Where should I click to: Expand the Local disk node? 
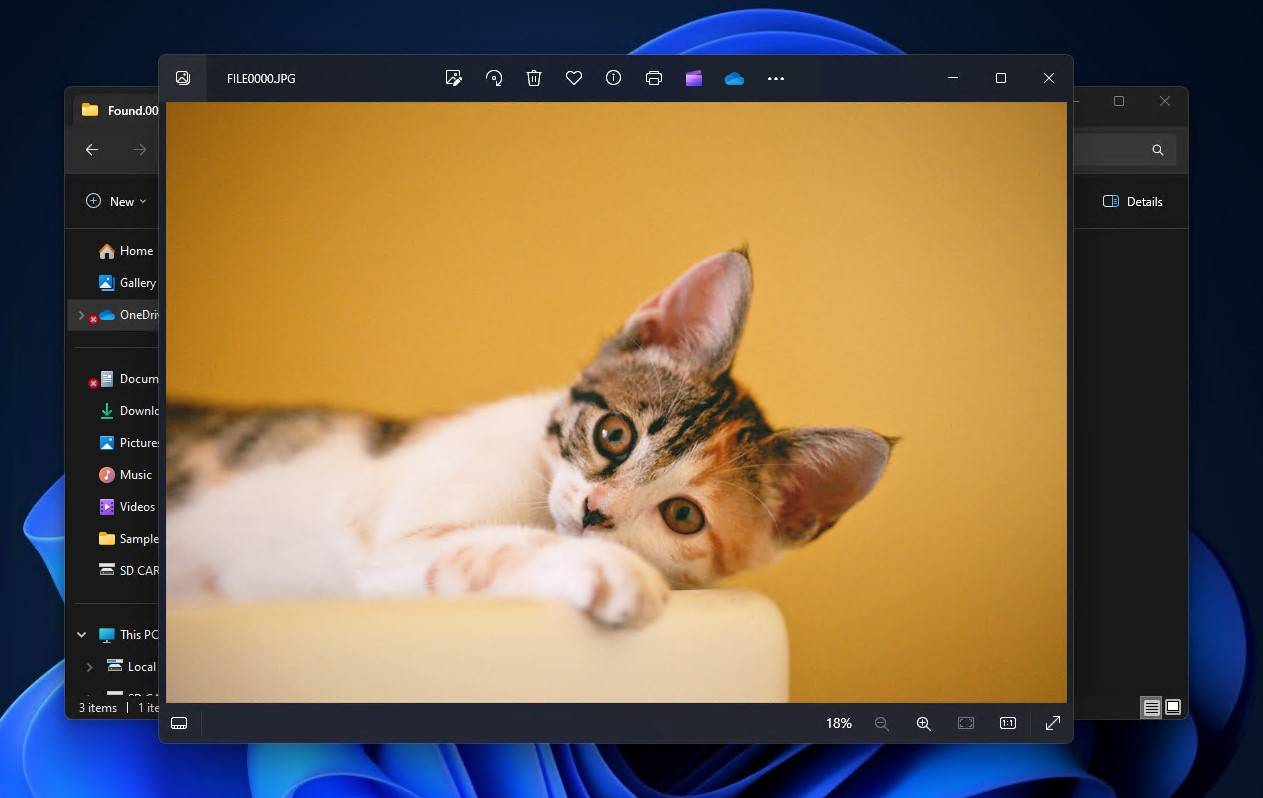click(x=89, y=667)
